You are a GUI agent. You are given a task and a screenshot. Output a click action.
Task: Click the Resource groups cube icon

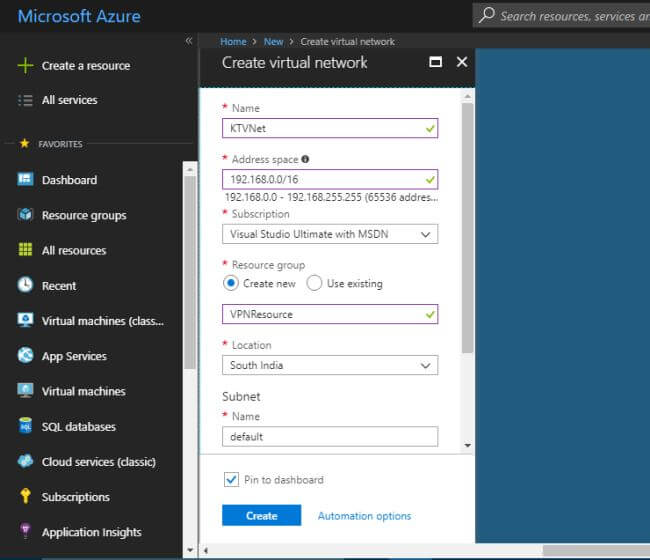click(x=26, y=215)
